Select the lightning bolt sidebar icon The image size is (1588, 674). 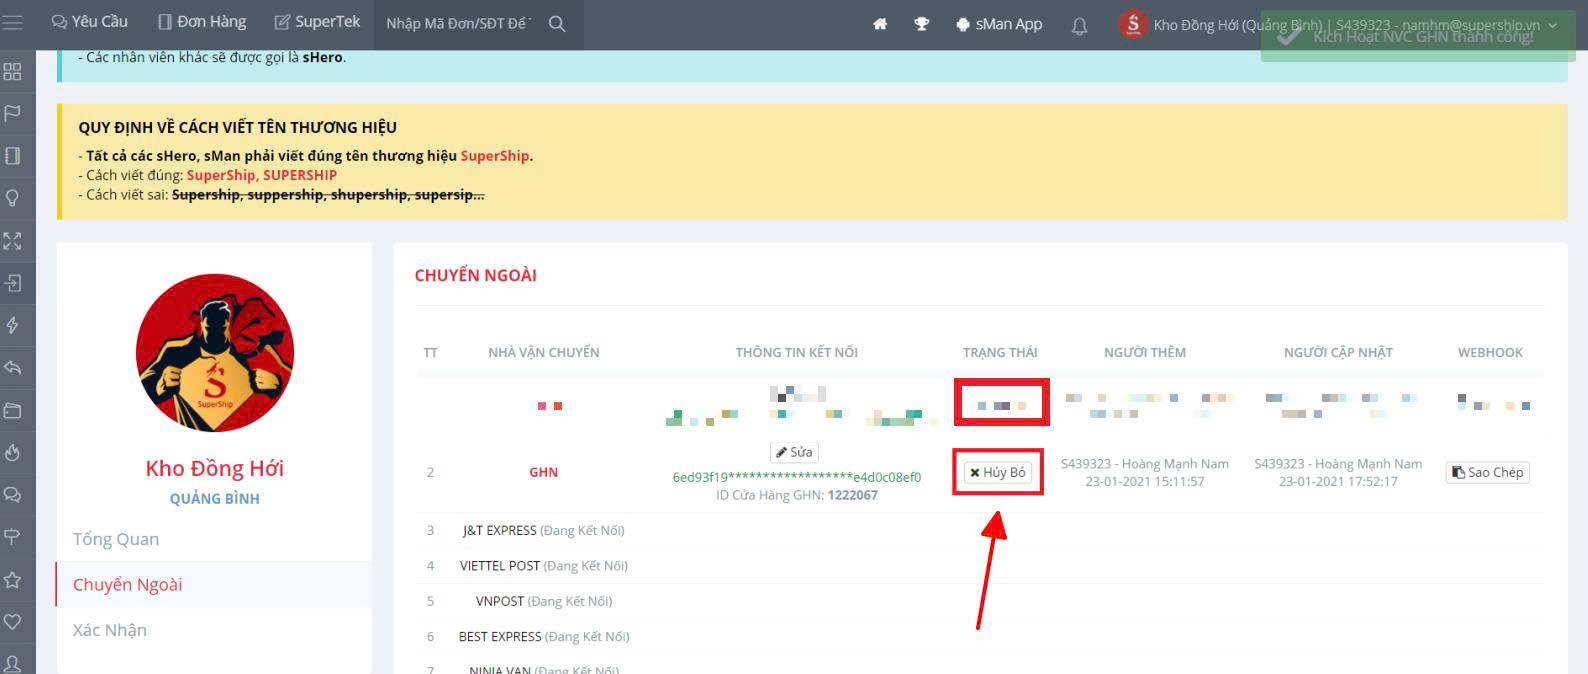12,325
